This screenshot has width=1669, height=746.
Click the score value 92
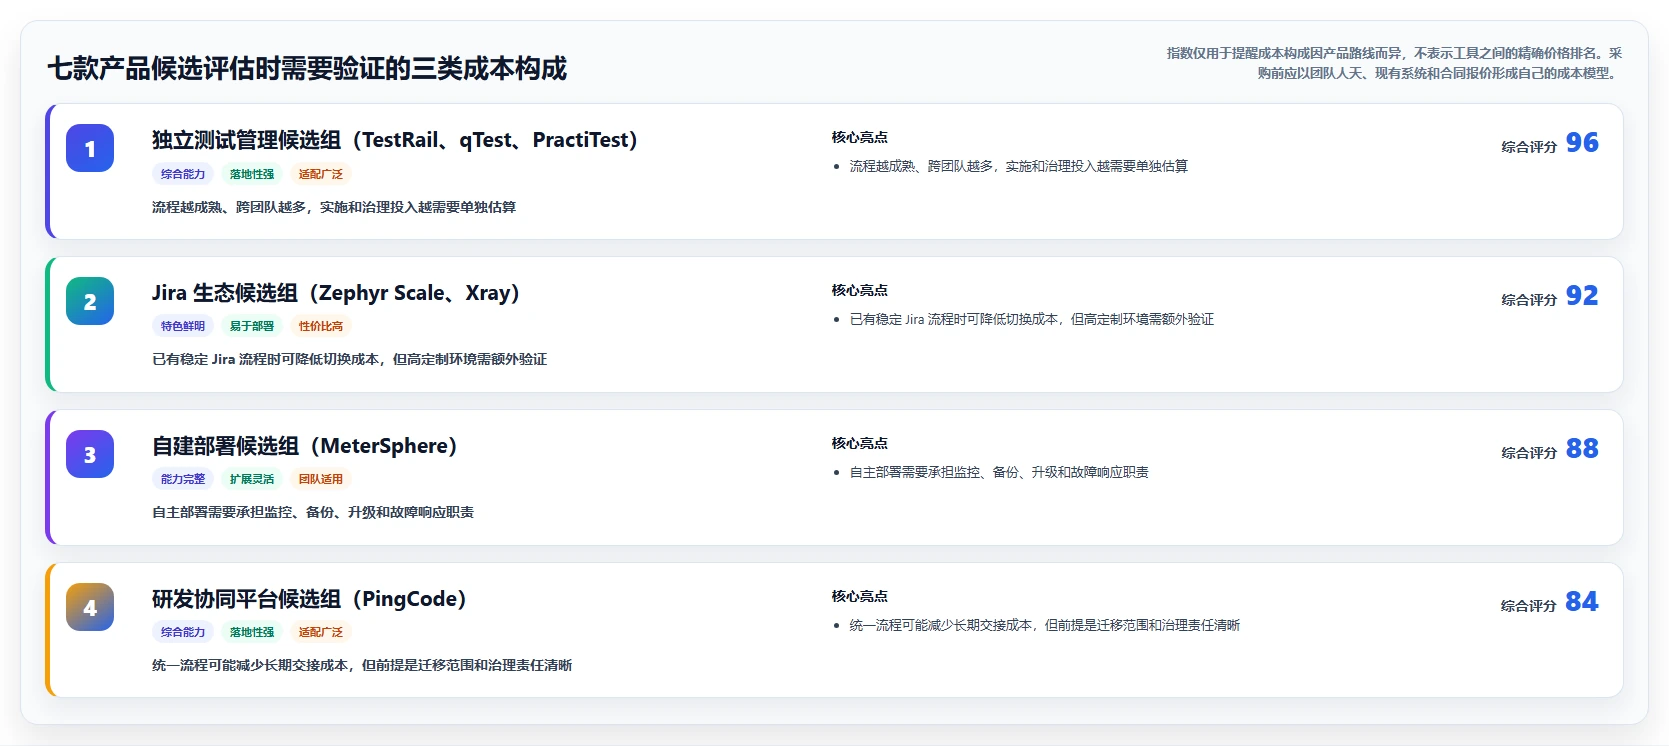pos(1582,296)
